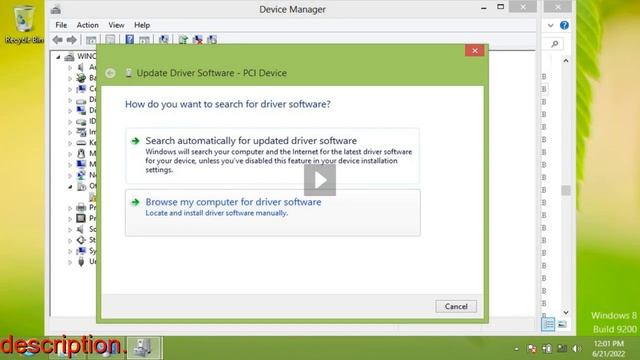Open the Action menu
640x360 pixels.
coord(87,25)
